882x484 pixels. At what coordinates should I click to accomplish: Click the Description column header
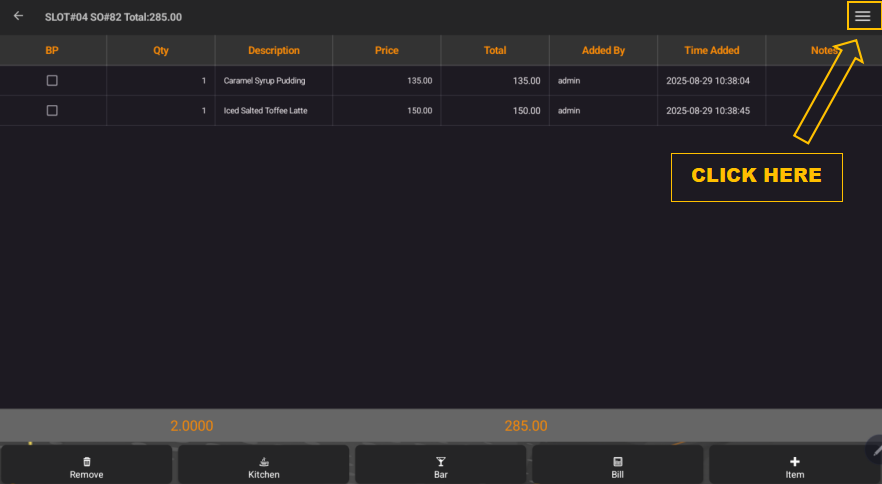274,50
